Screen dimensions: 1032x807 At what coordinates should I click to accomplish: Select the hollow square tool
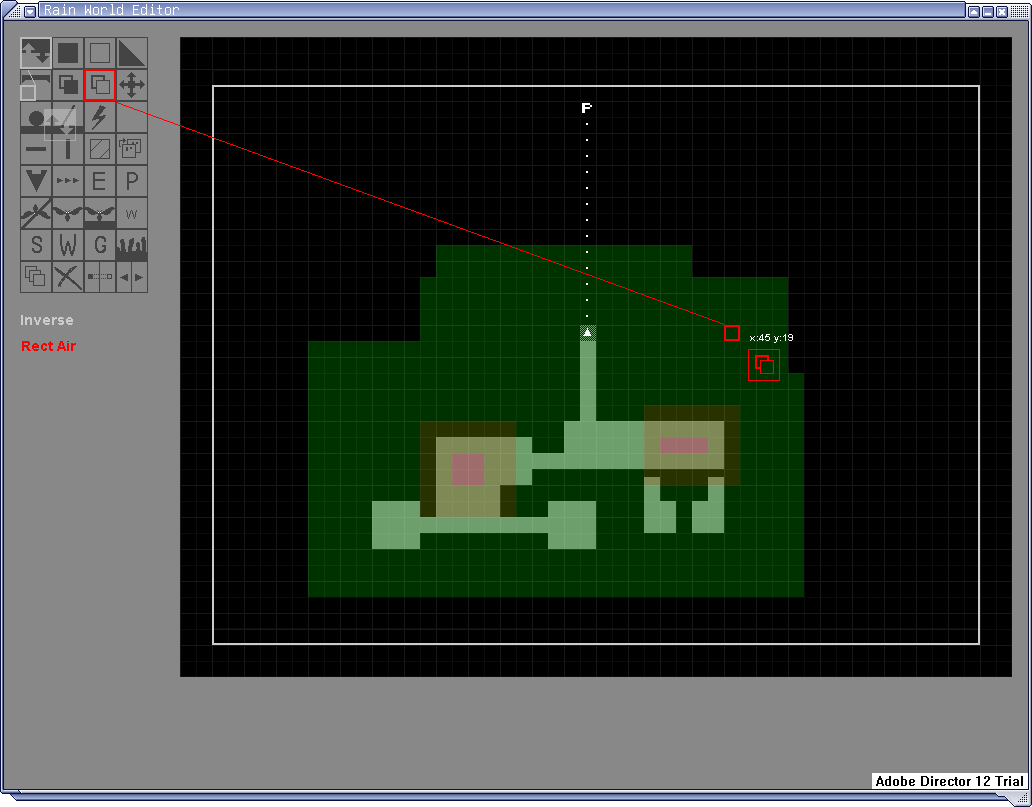tap(99, 53)
